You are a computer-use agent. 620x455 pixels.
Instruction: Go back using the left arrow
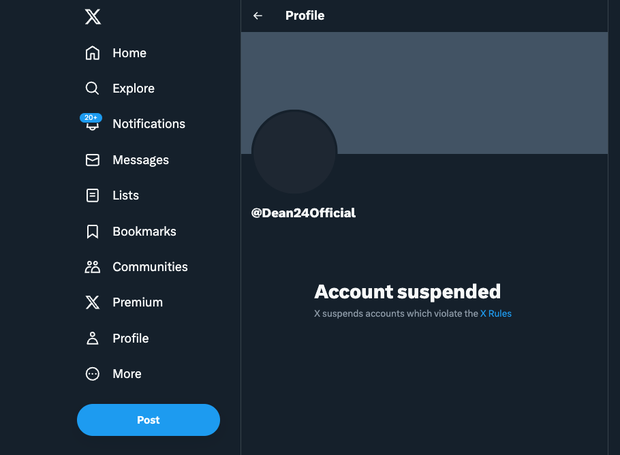[x=258, y=16]
